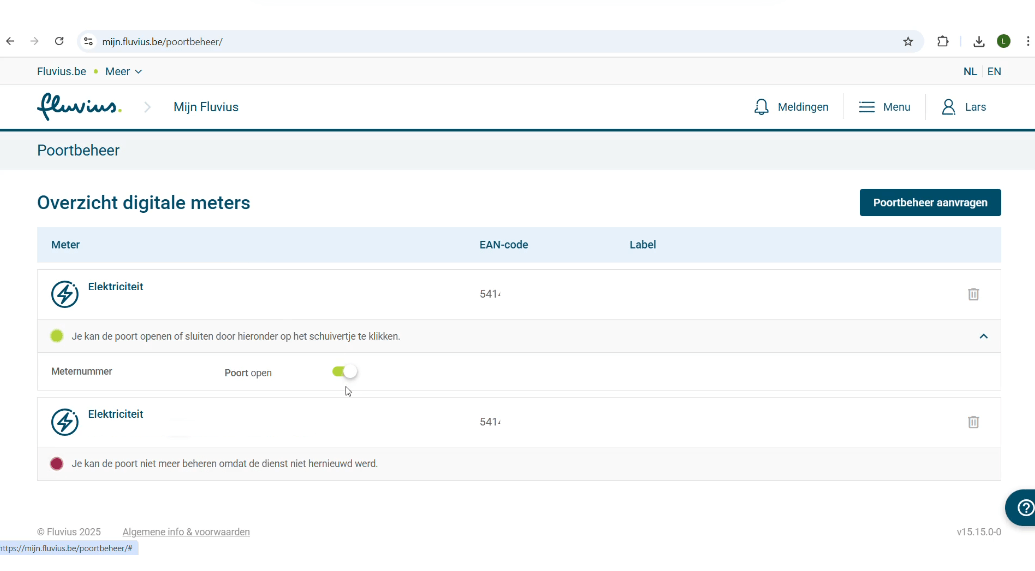Switch language to EN
This screenshot has height=571, width=1035.
click(993, 71)
